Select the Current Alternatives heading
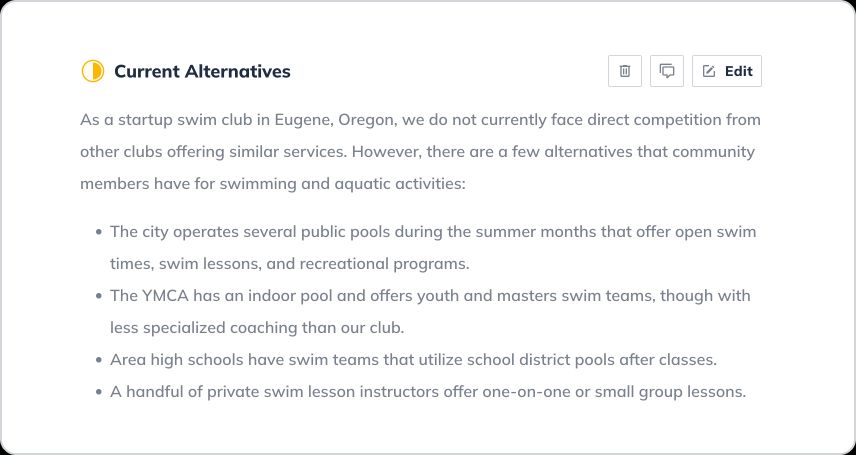Image resolution: width=856 pixels, height=455 pixels. (202, 71)
